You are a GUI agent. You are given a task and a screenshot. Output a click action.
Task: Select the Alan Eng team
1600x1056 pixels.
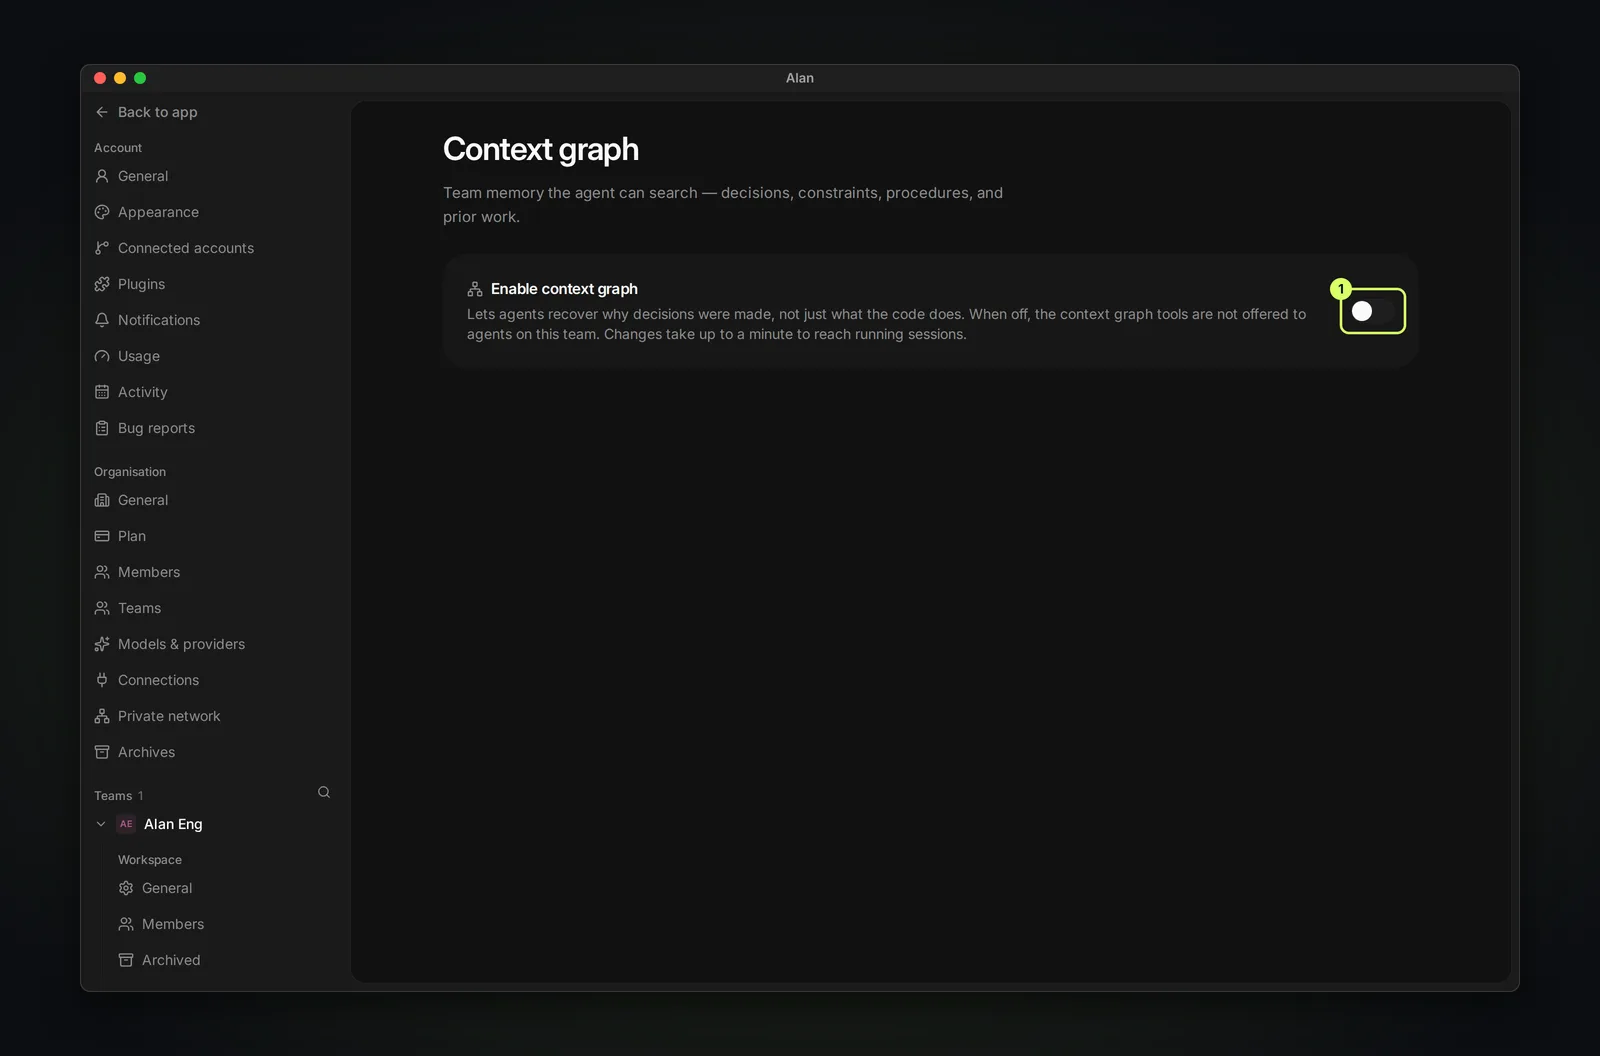tap(173, 824)
